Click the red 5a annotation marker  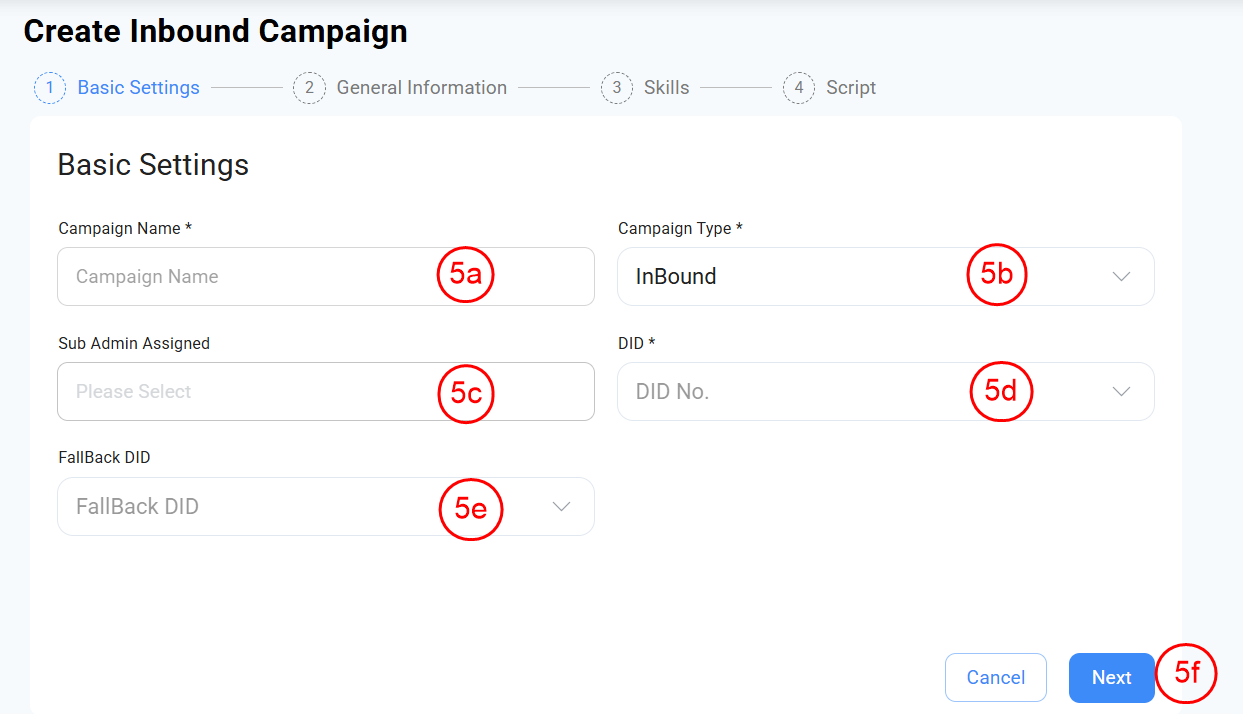point(467,275)
